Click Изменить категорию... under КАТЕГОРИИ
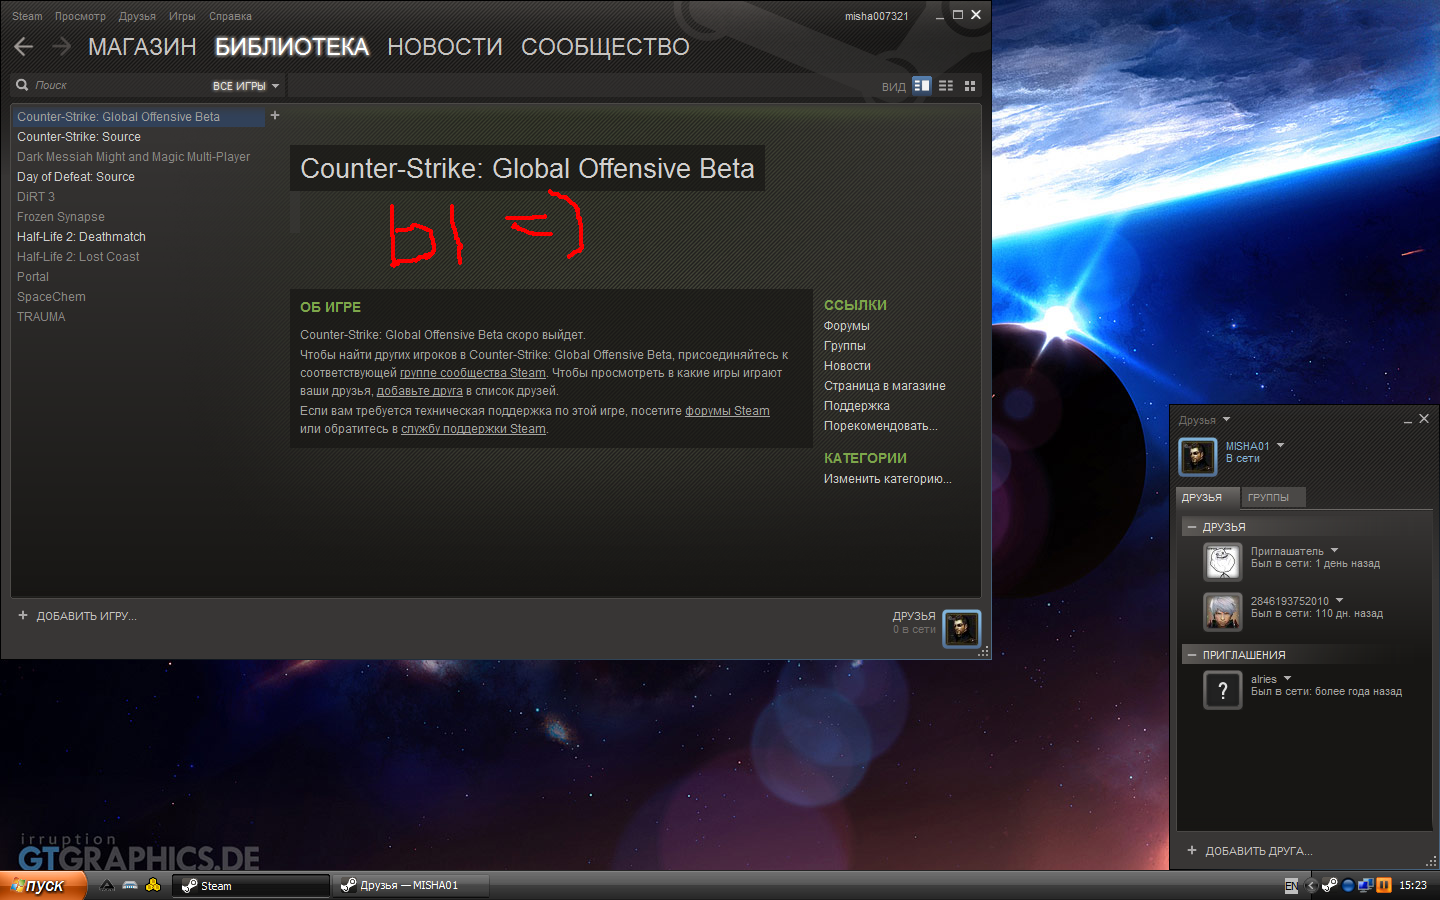Image resolution: width=1440 pixels, height=900 pixels. [888, 479]
